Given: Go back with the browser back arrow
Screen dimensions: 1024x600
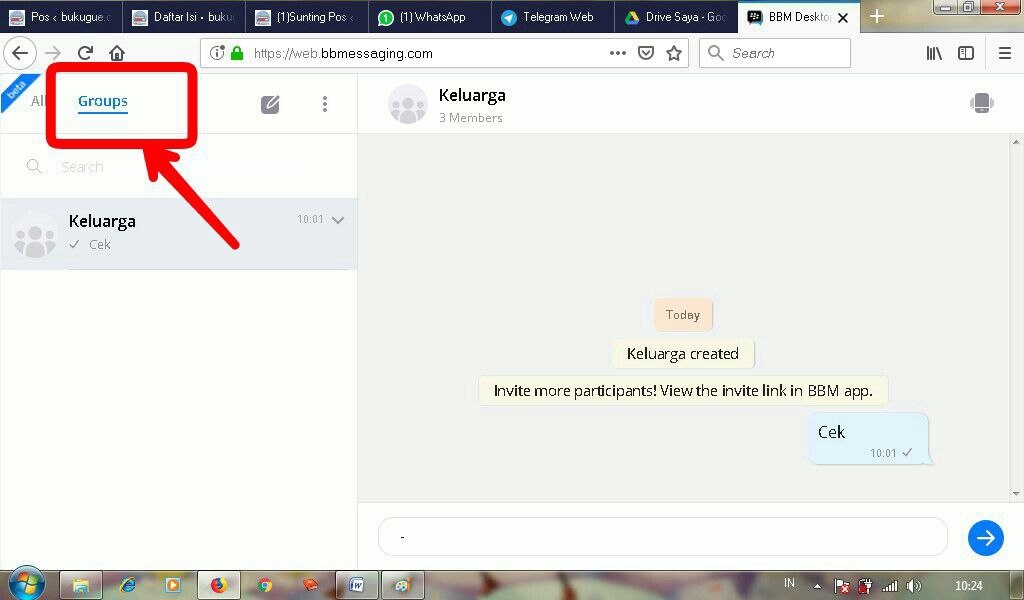Looking at the screenshot, I should coord(20,53).
